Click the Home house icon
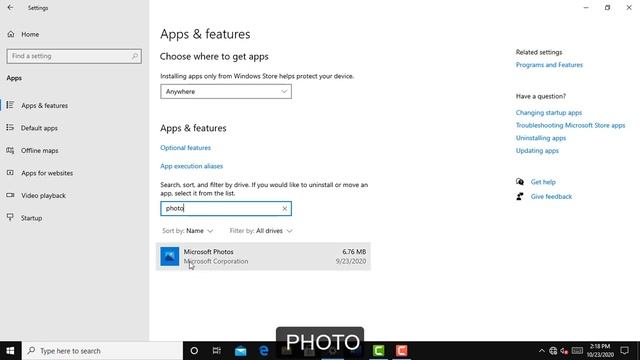 (x=11, y=34)
